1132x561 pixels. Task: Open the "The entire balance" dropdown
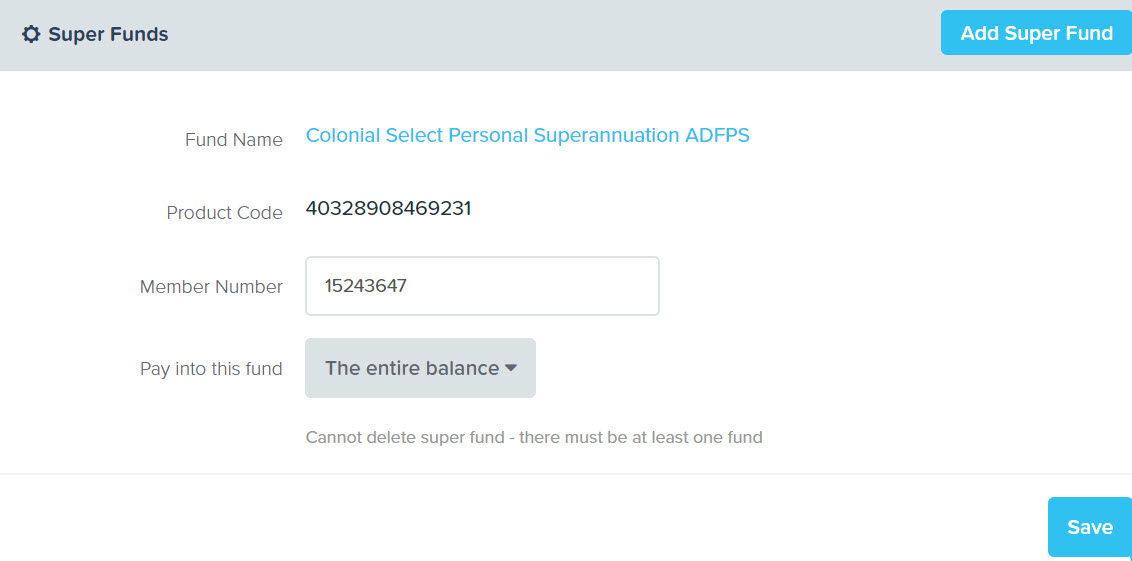(x=420, y=368)
